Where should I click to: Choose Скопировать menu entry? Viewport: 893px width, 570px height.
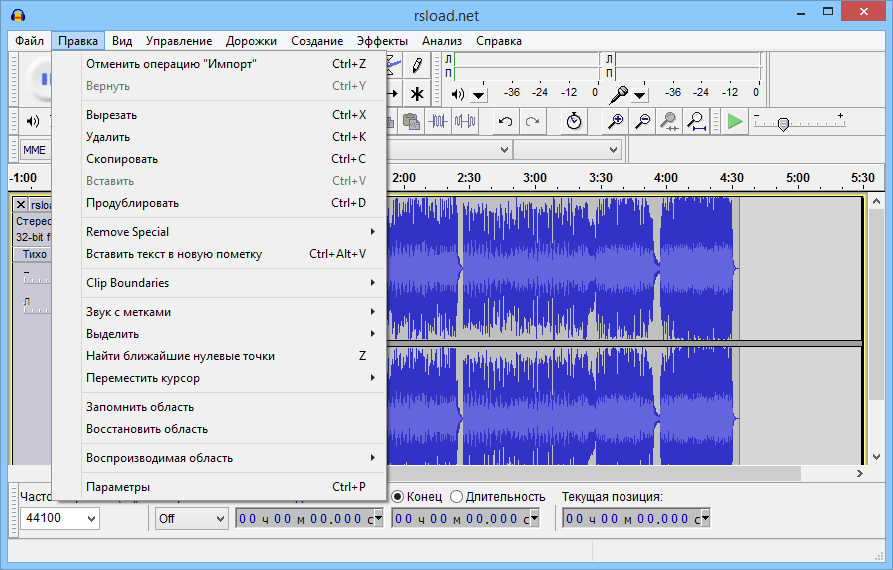click(234, 159)
